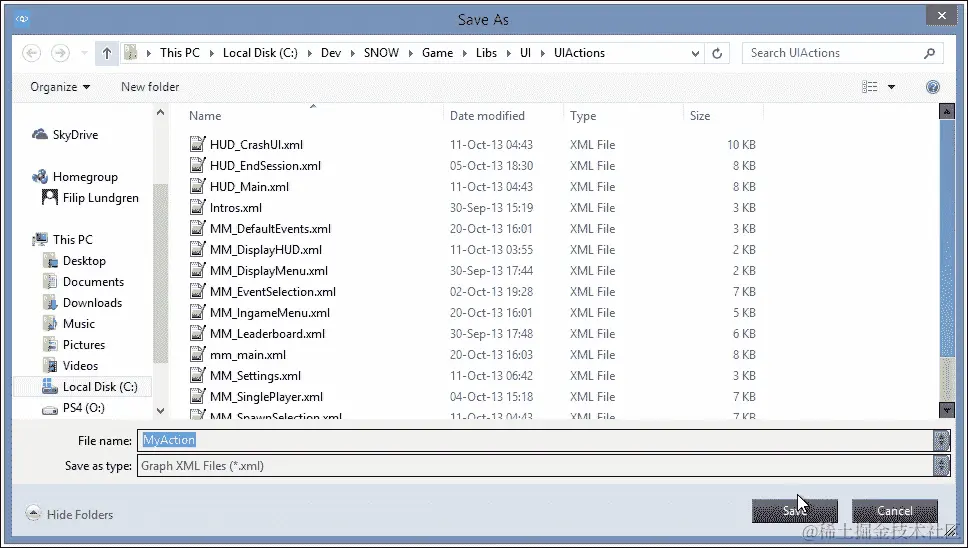Click sidebar scroll up arrow
968x548 pixels.
pos(161,112)
